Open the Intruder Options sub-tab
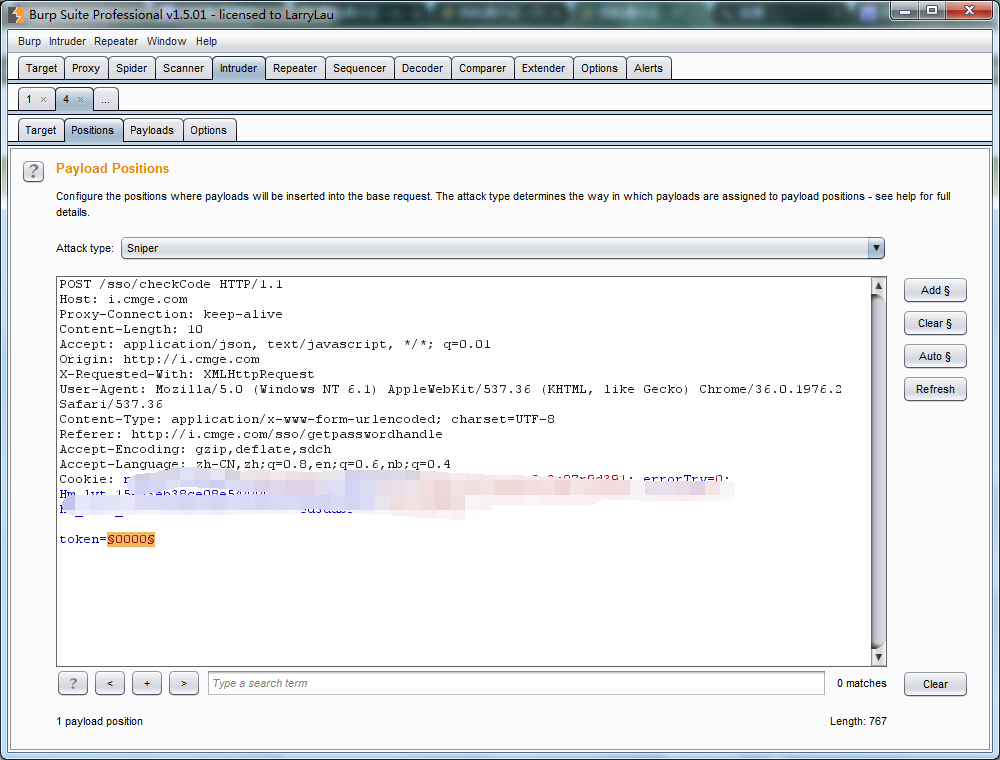This screenshot has height=760, width=1000. (209, 130)
